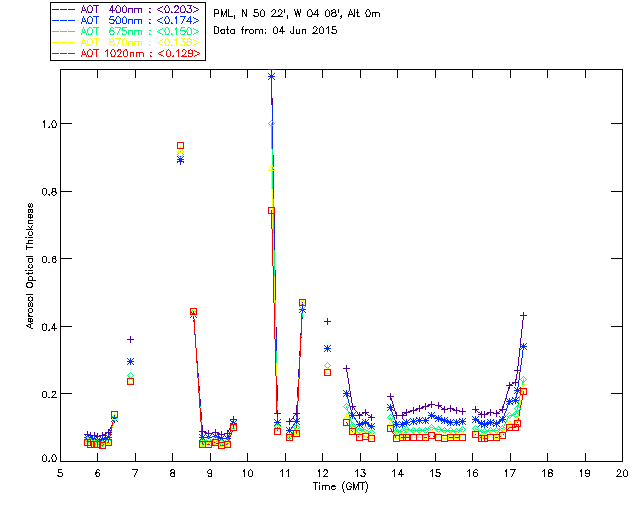Image resolution: width=640 pixels, height=512 pixels.
Task: Click the 'Time (GMT)' axis label
Action: tap(341, 486)
